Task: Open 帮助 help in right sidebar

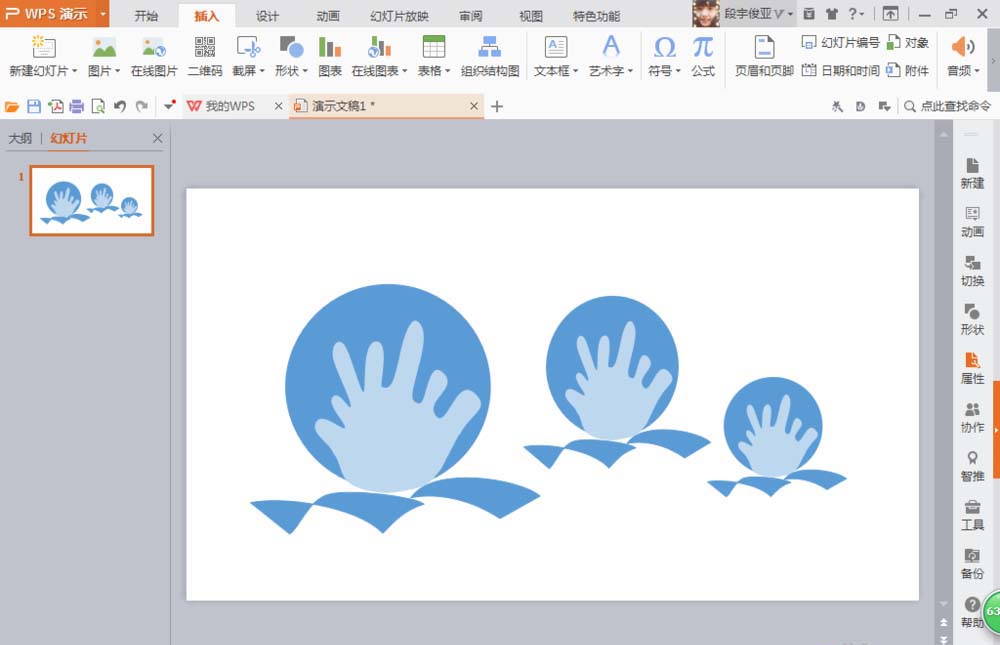Action: click(x=971, y=612)
